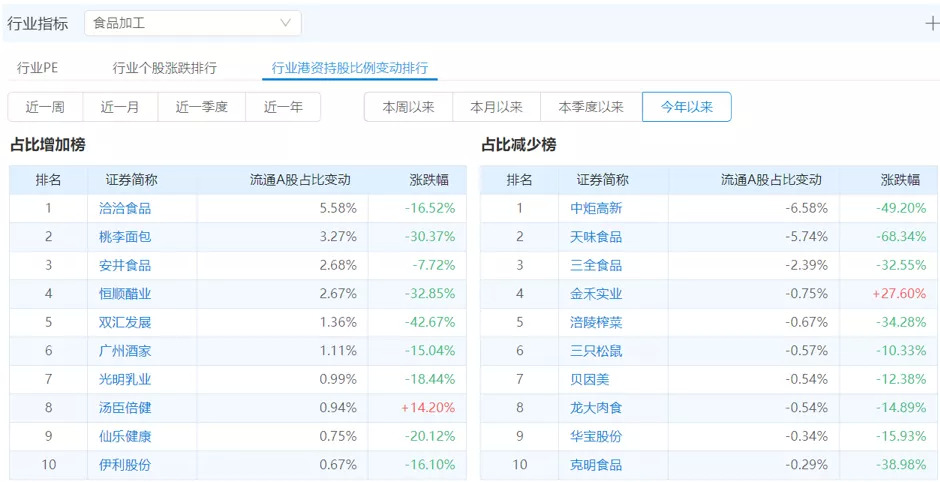Open the 三全食品 stock link
Viewport: 940px width, 482px height.
(596, 266)
